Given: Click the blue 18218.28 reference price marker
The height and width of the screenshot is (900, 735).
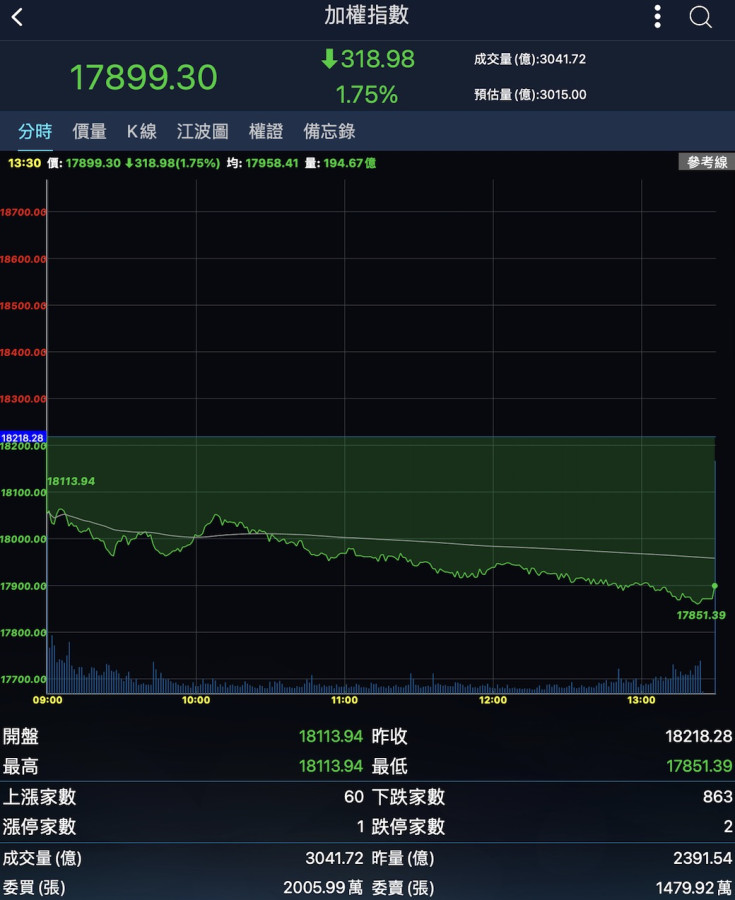Looking at the screenshot, I should click(x=22, y=438).
